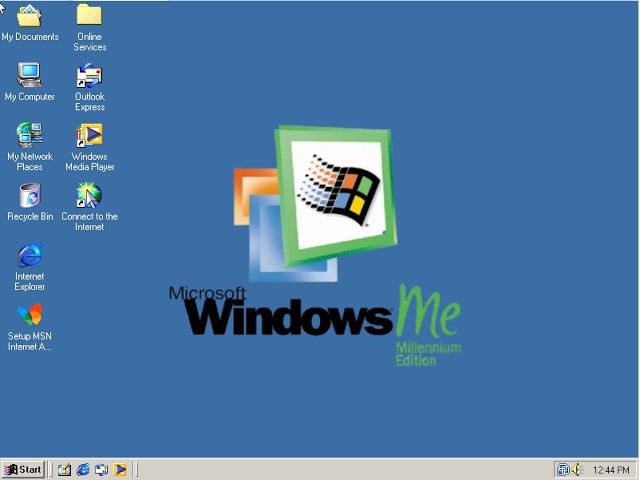This screenshot has height=480, width=640.
Task: Click Show Desktop in Quick Launch
Action: [64, 470]
